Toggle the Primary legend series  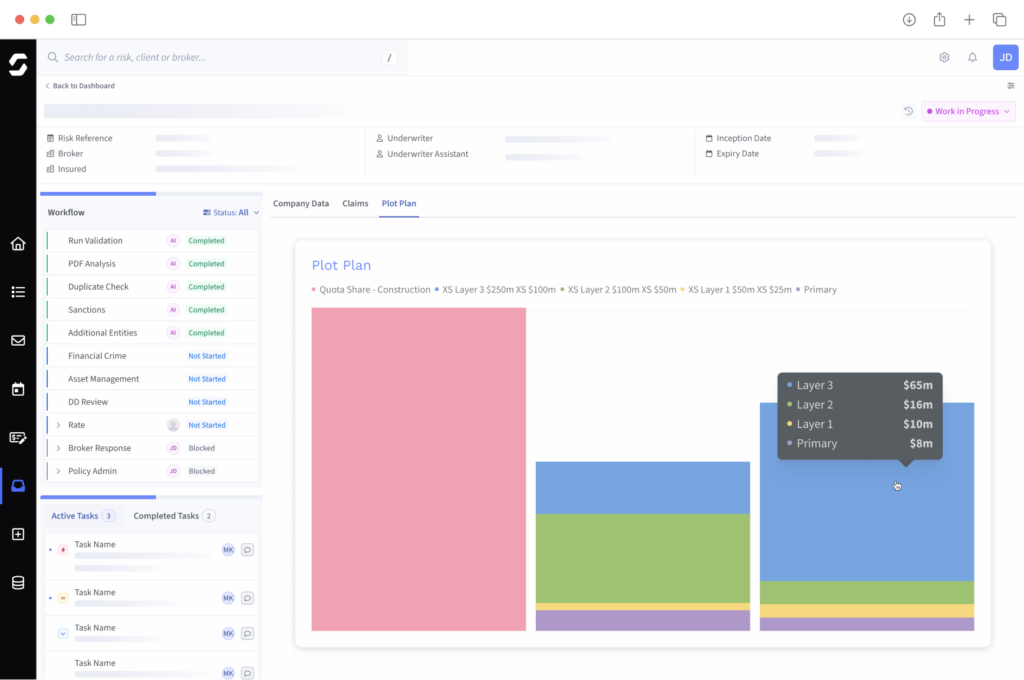click(816, 290)
